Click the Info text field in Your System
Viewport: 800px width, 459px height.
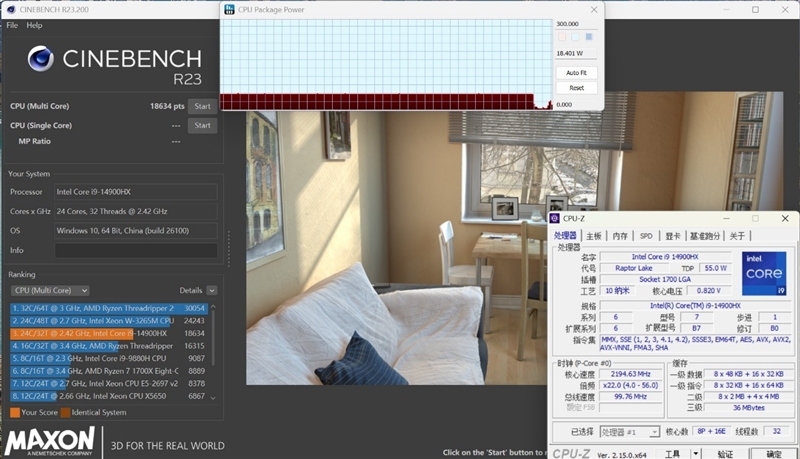tap(136, 250)
